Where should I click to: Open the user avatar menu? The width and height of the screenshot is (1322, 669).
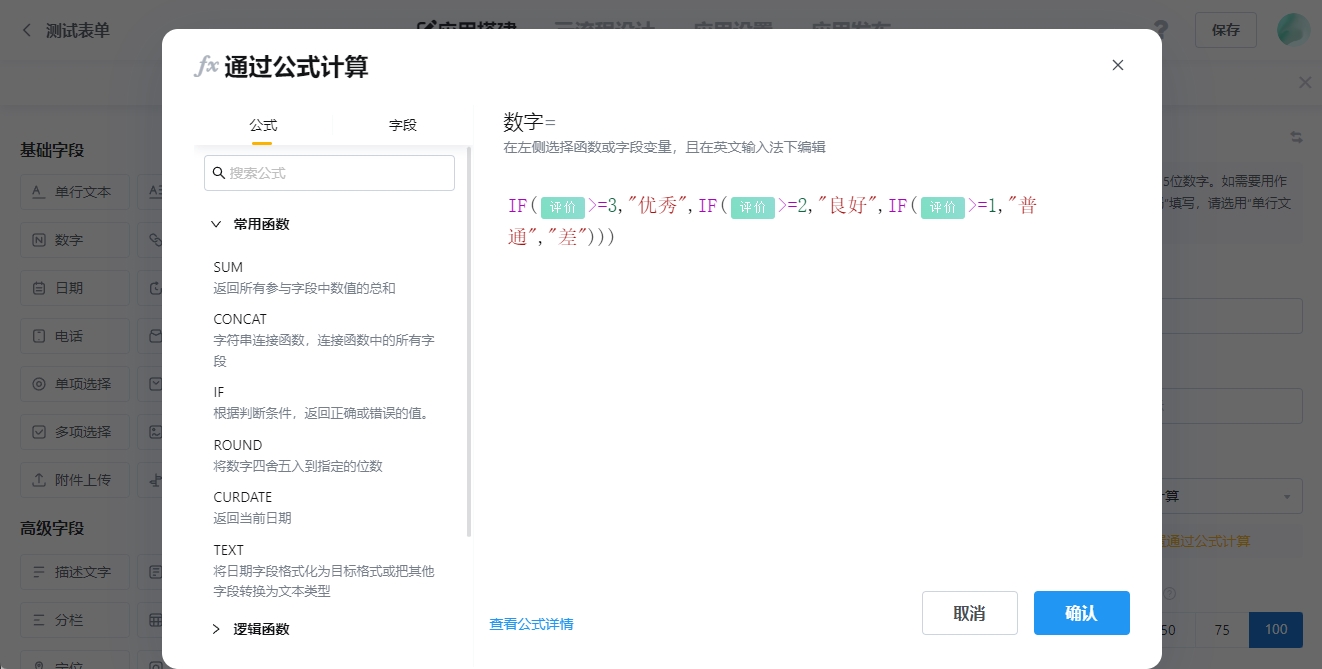(x=1293, y=29)
